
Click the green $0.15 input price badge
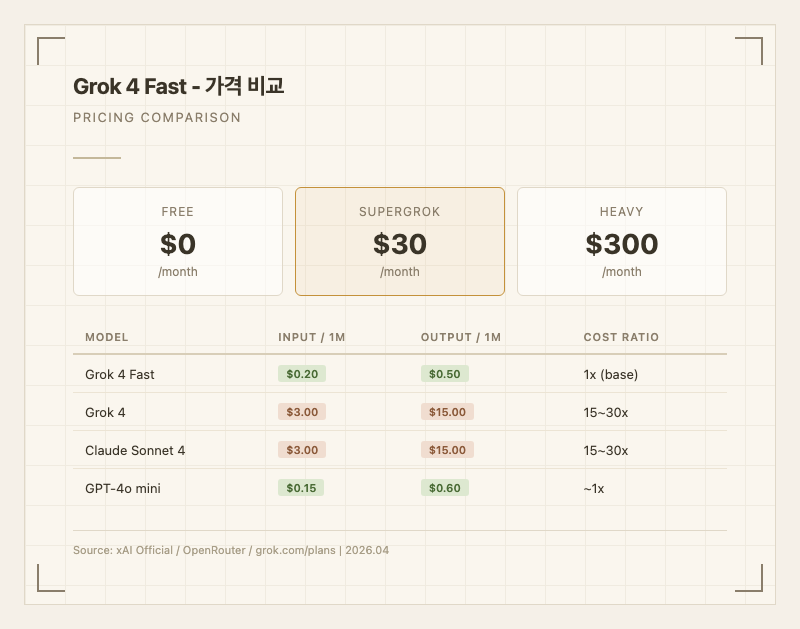(x=301, y=488)
